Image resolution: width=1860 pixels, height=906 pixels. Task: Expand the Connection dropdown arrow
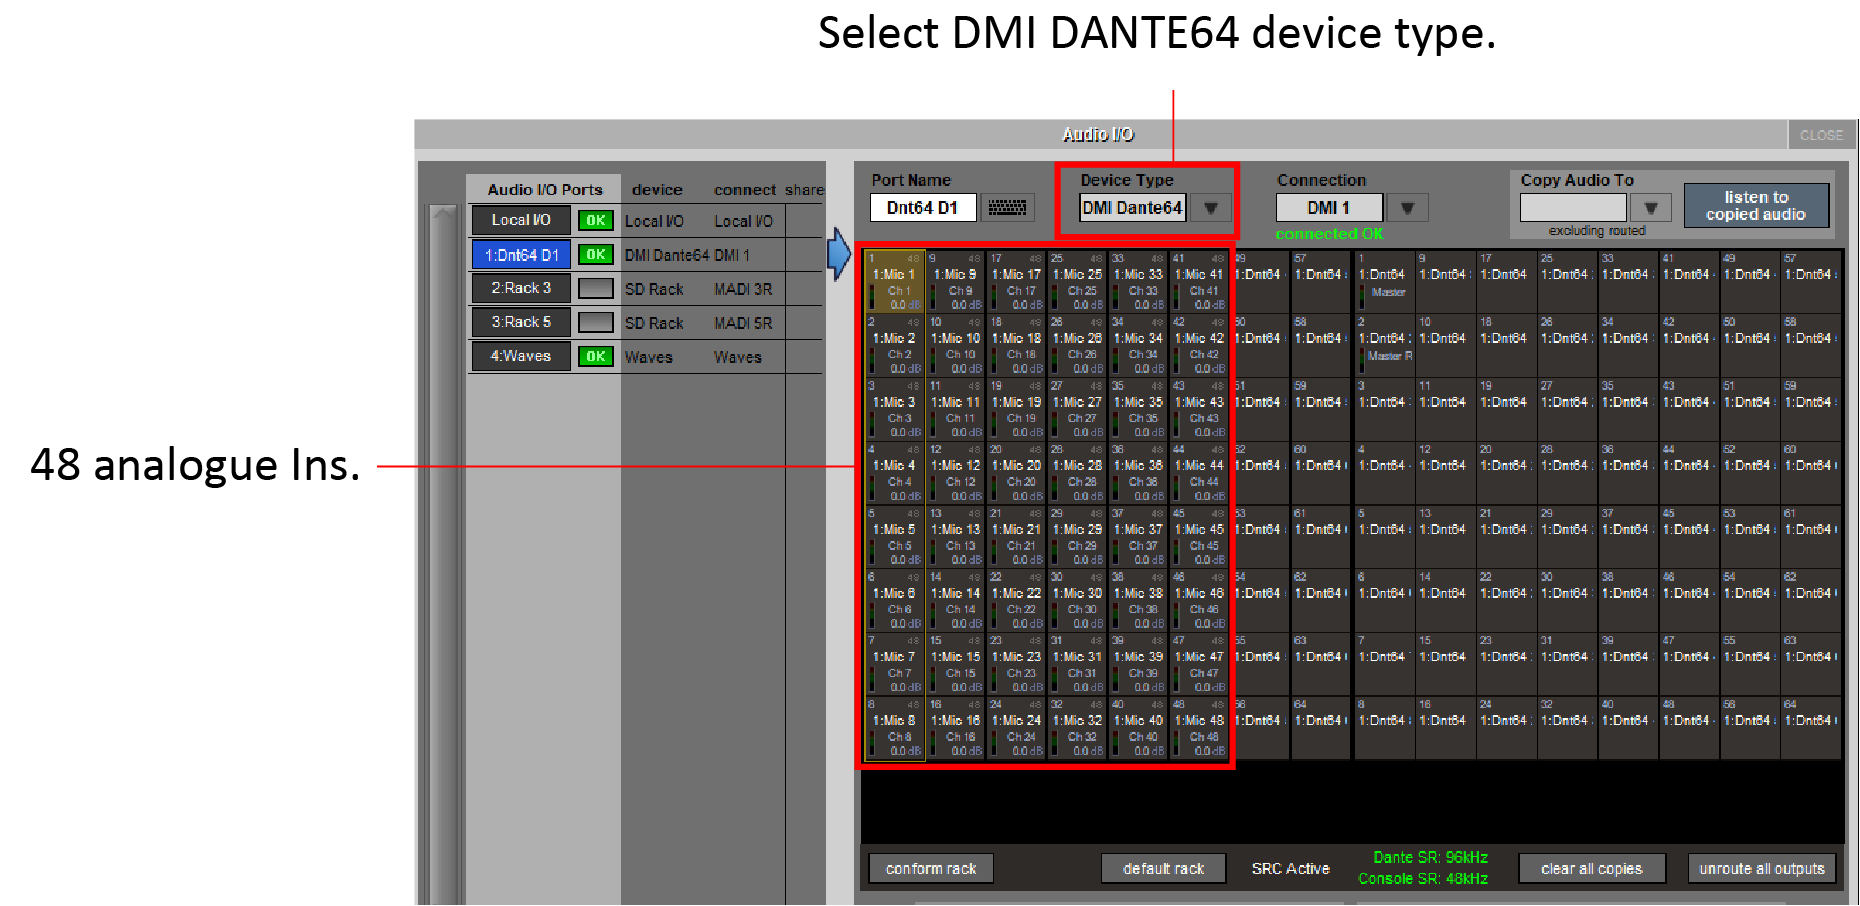click(x=1407, y=208)
